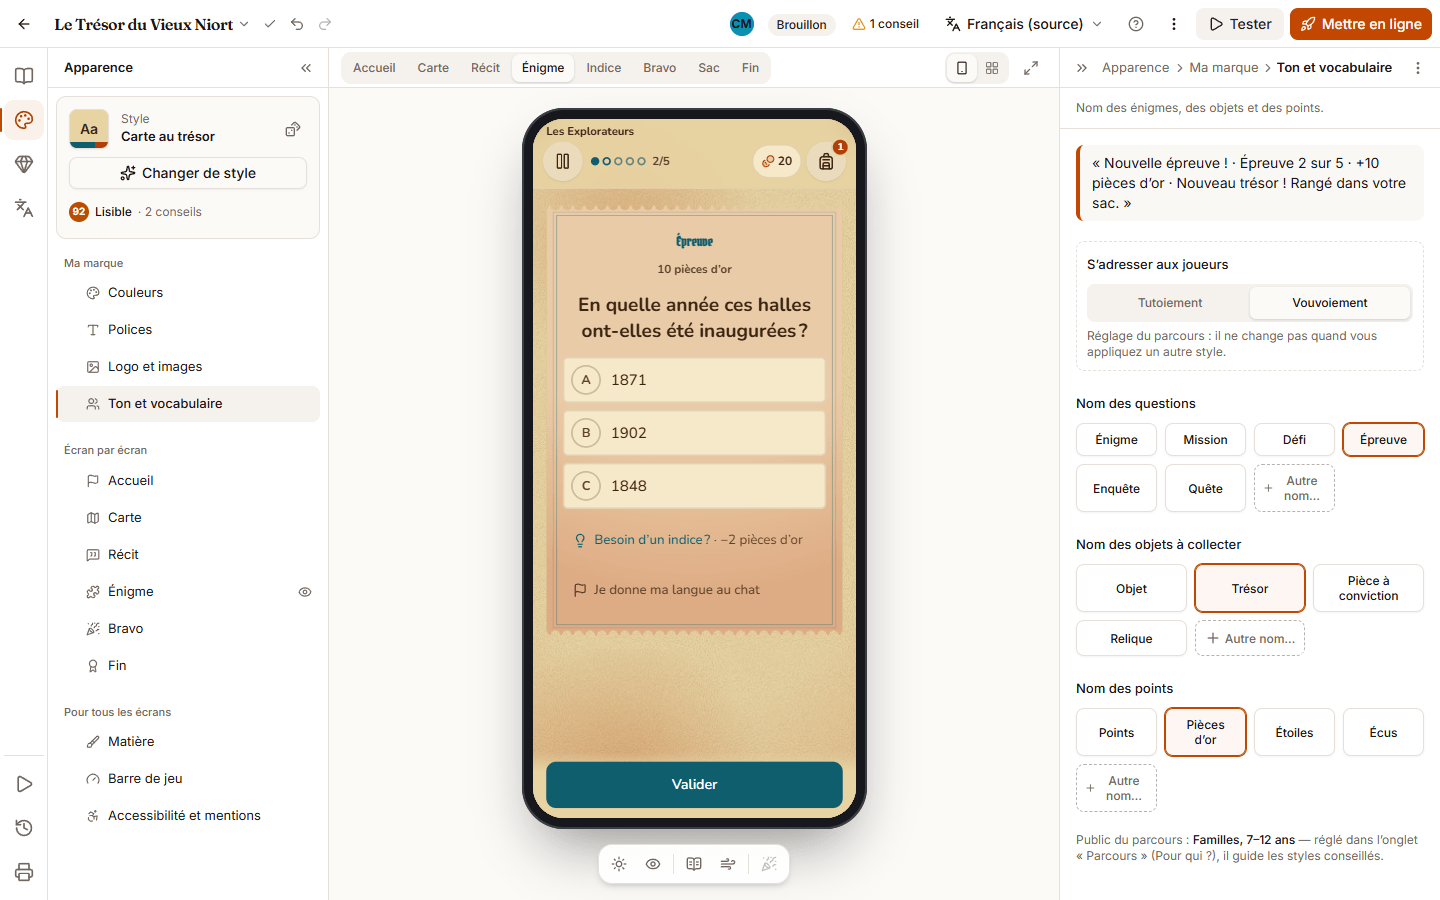Open the Français (source) language dropdown
The image size is (1440, 900).
pyautogui.click(x=1024, y=24)
